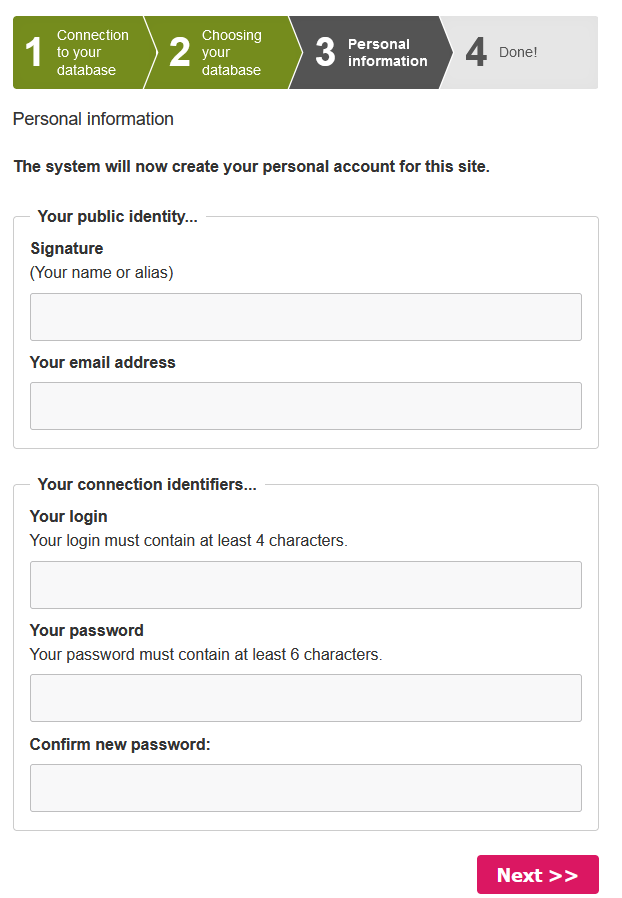Screen dimensions: 622x898
Task: Focus the Confirm new password field
Action: click(x=305, y=788)
